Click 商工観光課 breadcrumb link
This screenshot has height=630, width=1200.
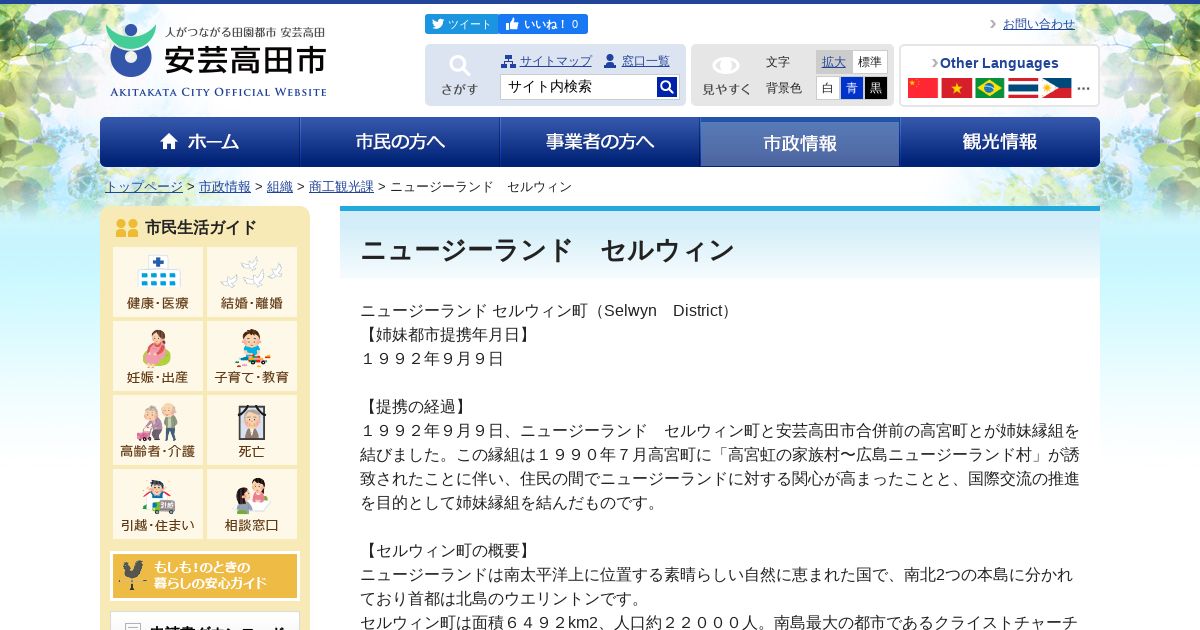click(341, 187)
